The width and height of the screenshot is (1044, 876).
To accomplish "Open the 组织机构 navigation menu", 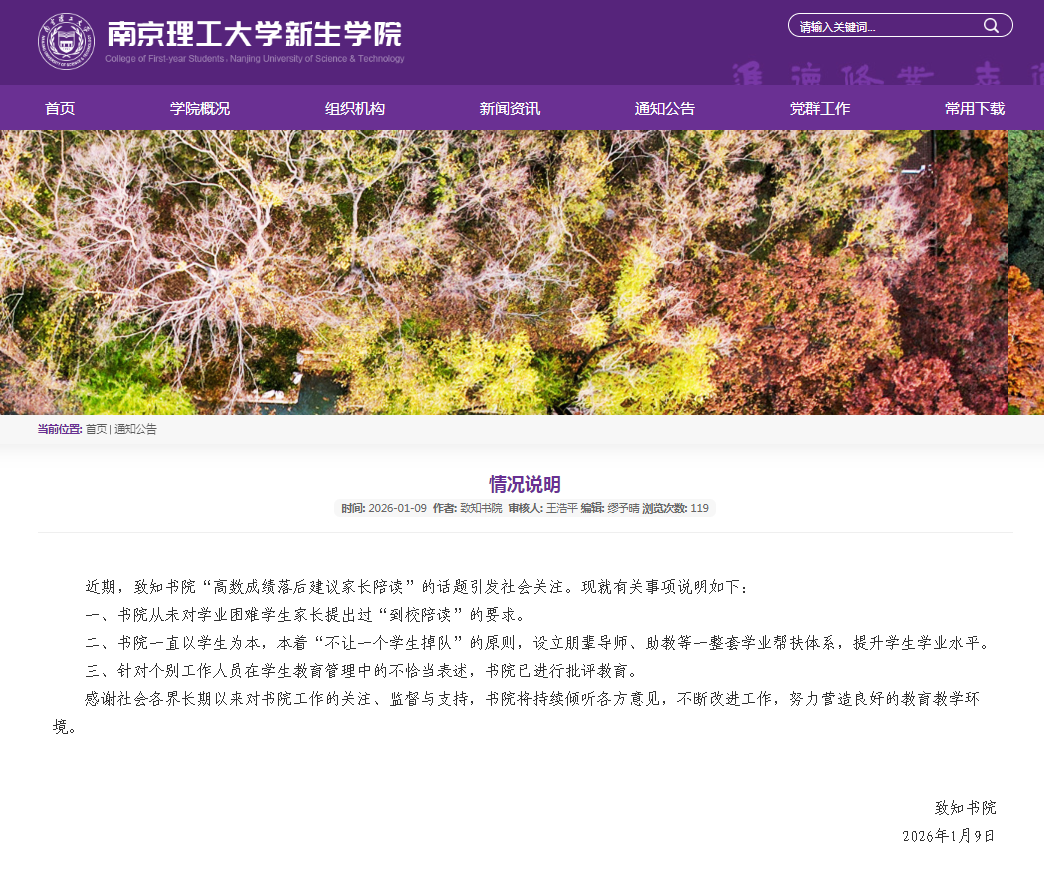I will [x=354, y=107].
